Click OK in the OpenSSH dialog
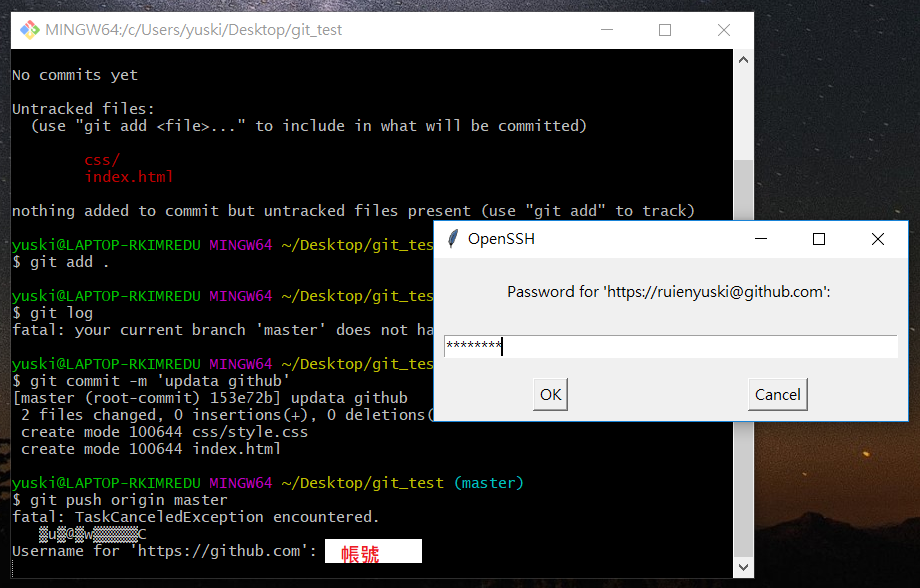 pyautogui.click(x=550, y=394)
